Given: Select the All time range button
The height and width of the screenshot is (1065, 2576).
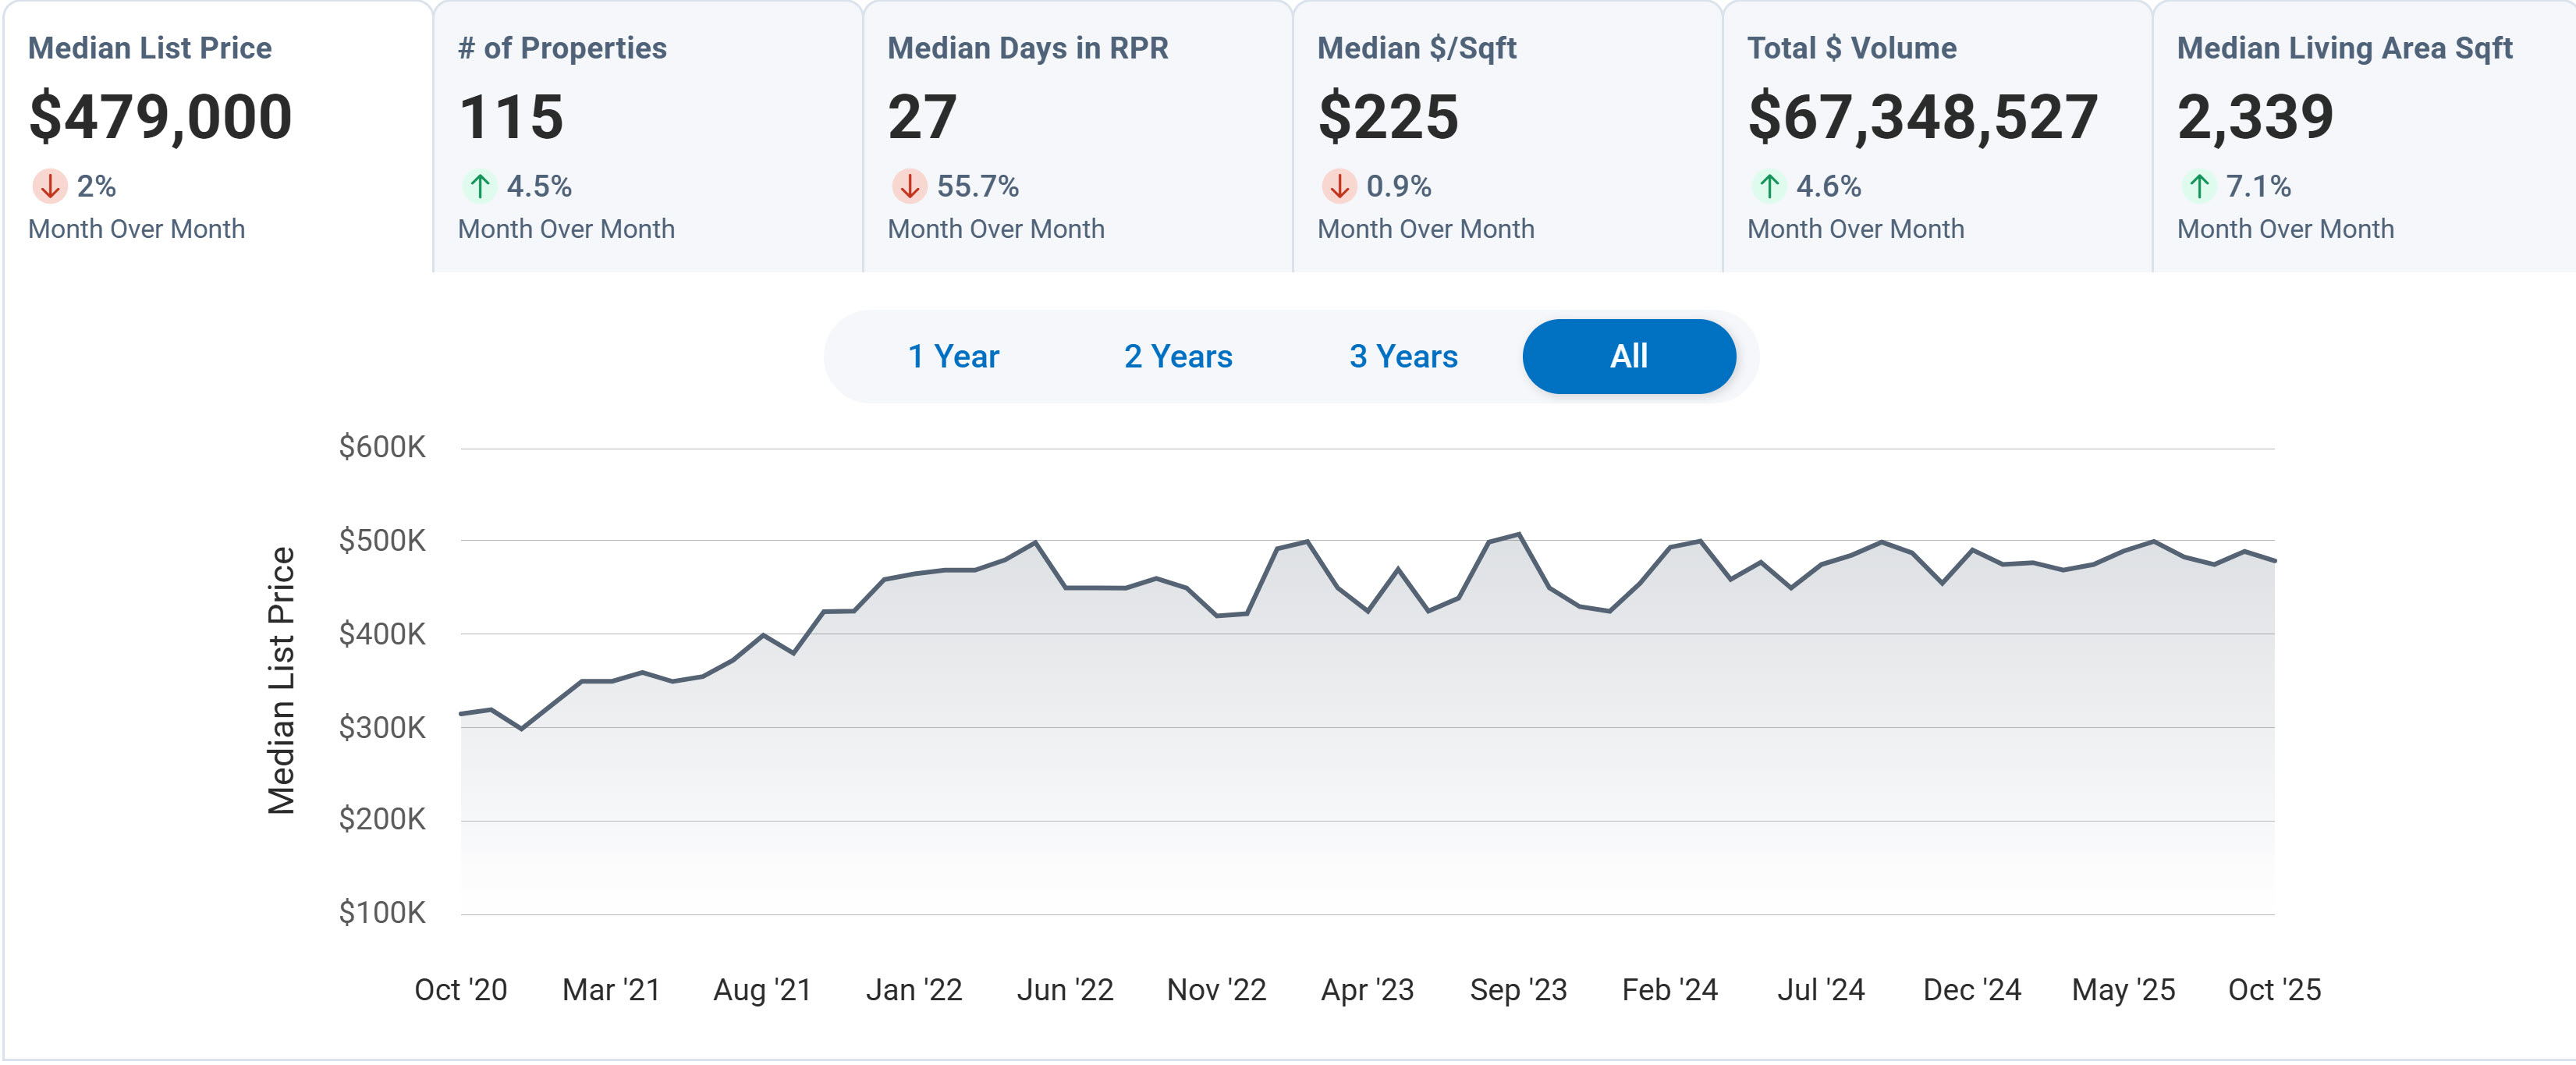Looking at the screenshot, I should [x=1628, y=356].
